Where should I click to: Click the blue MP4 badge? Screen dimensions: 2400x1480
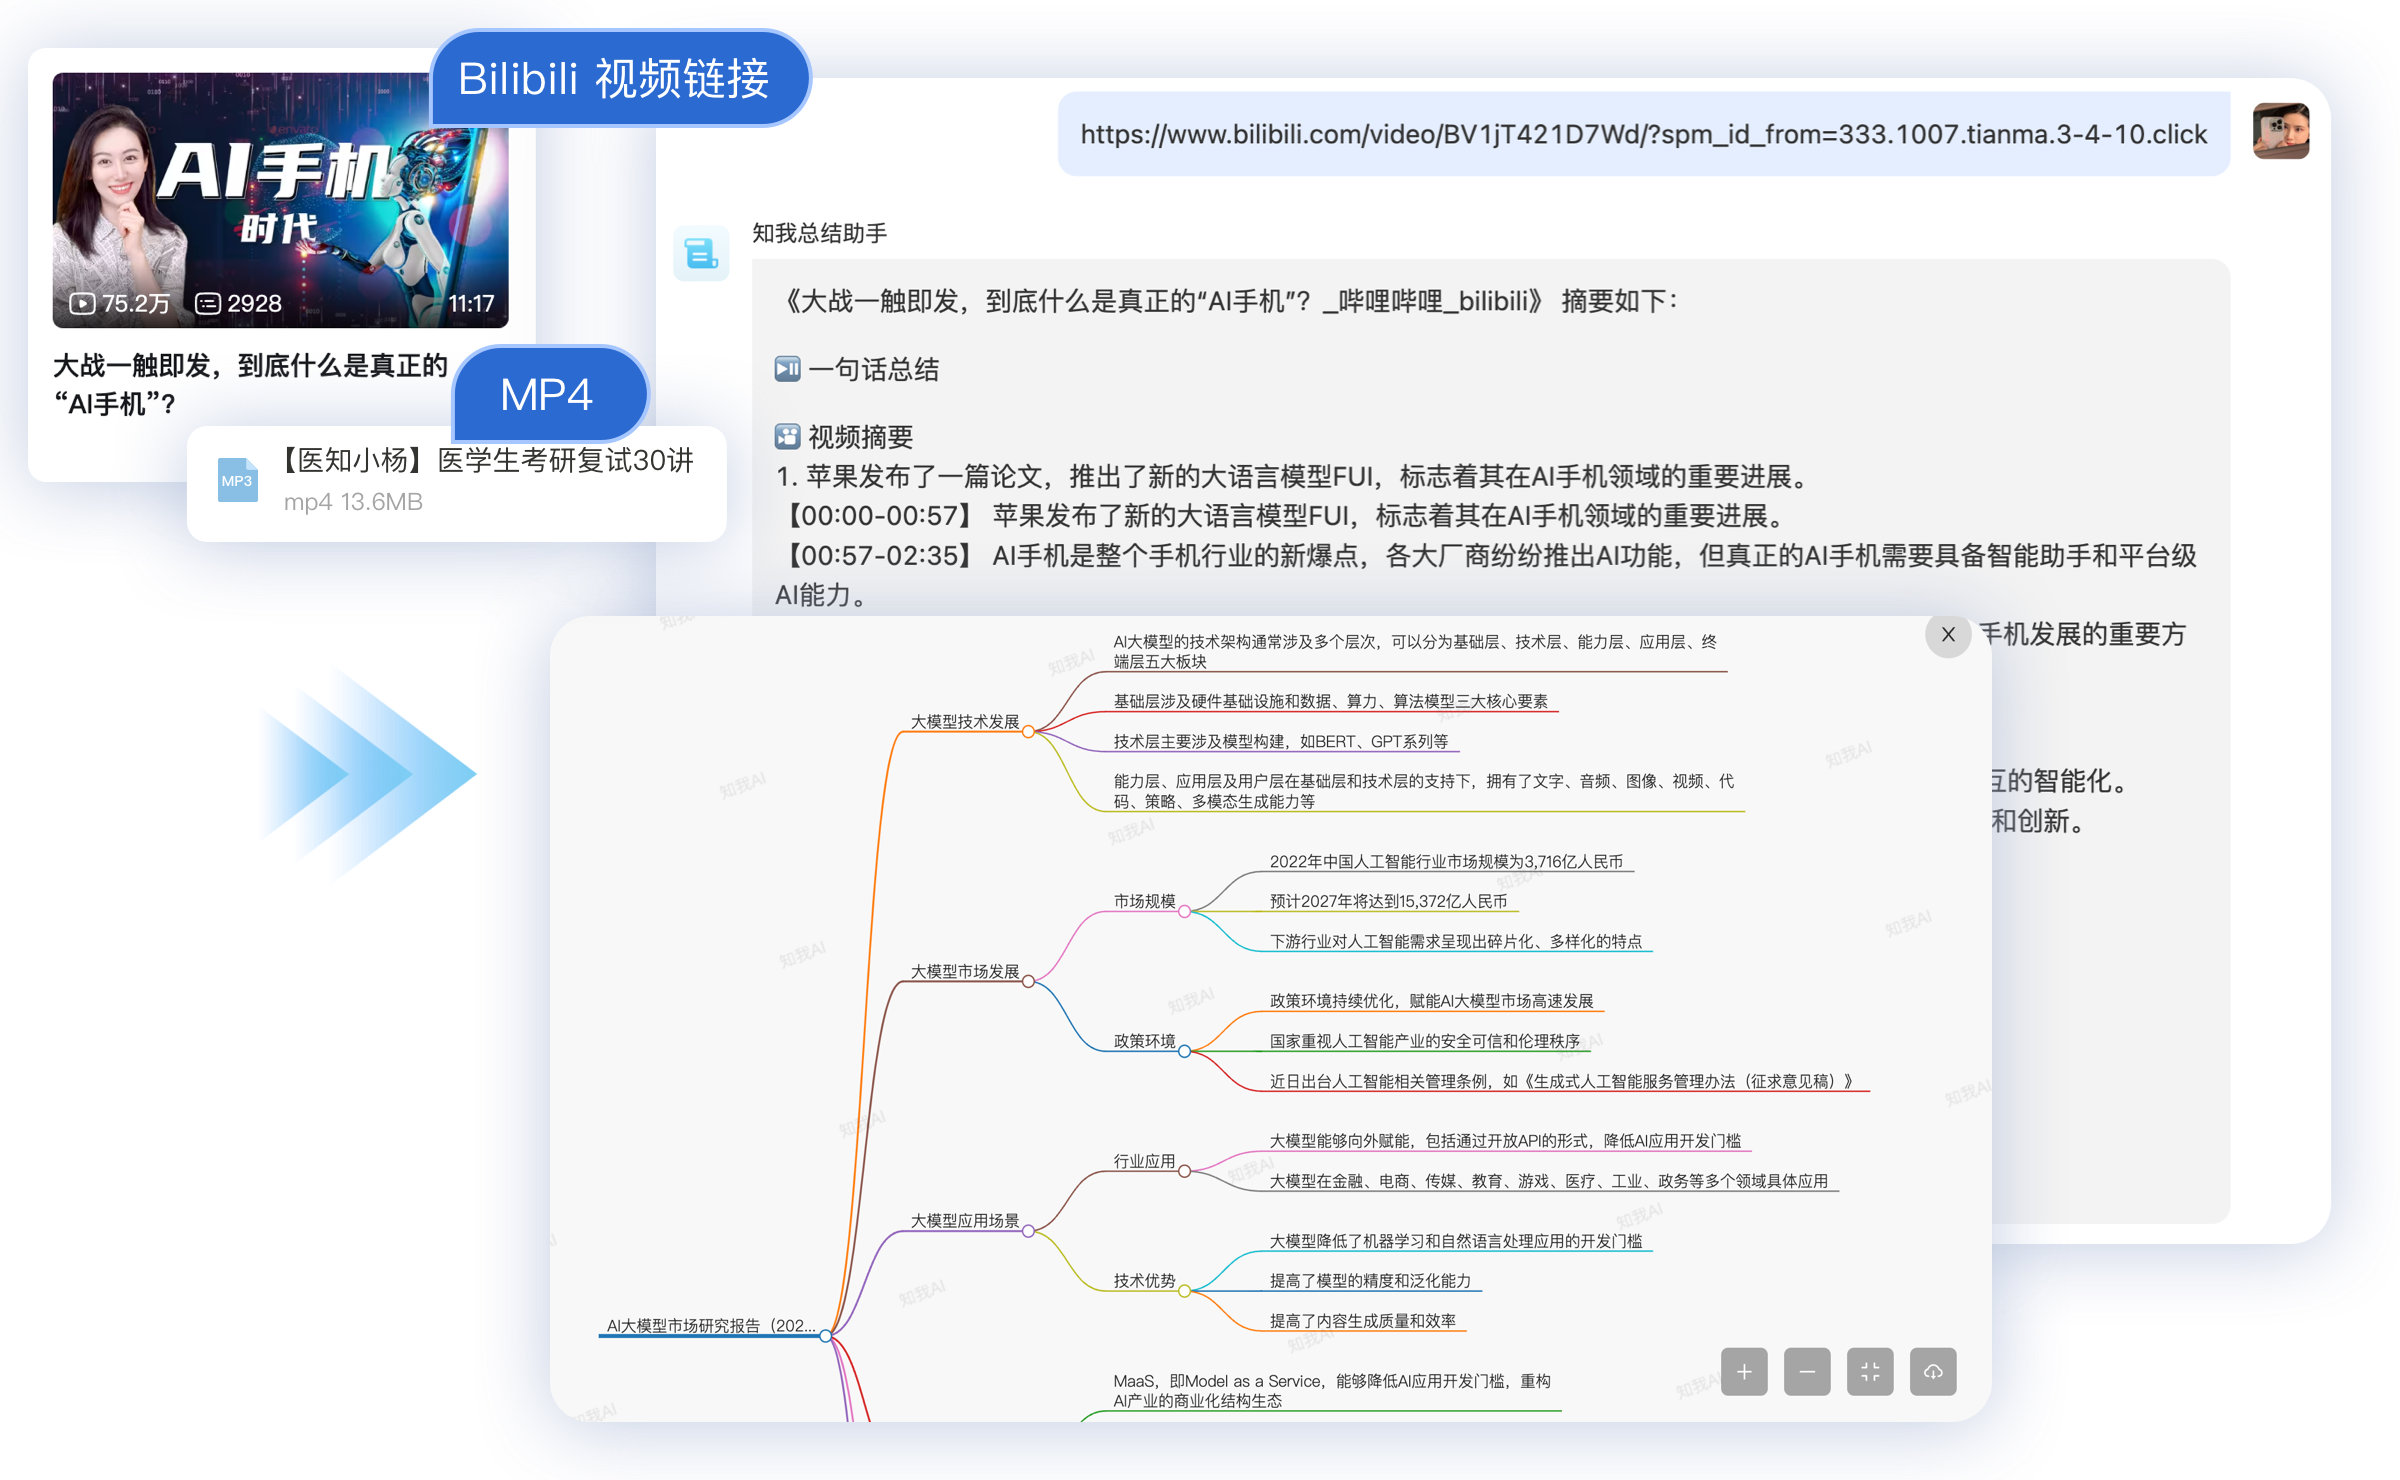pyautogui.click(x=549, y=394)
